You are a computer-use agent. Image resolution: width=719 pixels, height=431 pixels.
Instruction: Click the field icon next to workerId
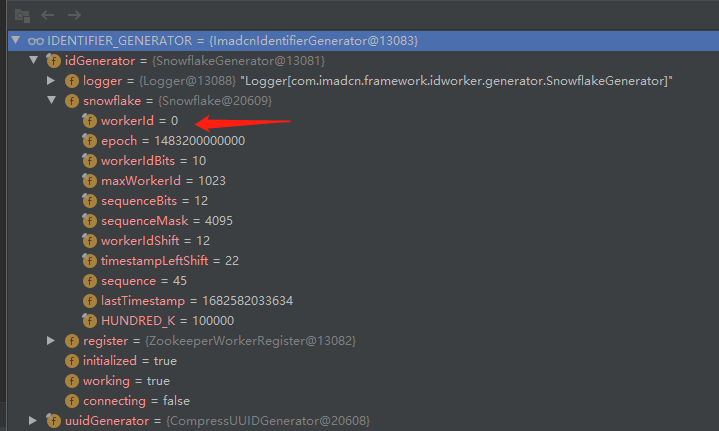click(x=90, y=120)
